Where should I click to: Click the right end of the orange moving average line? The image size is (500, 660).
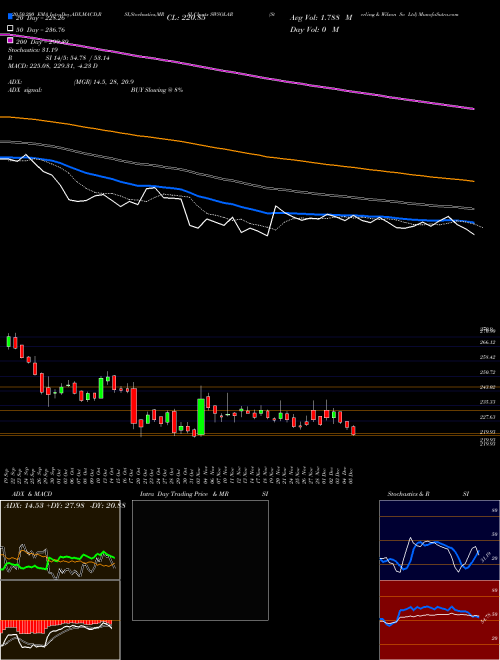click(472, 181)
